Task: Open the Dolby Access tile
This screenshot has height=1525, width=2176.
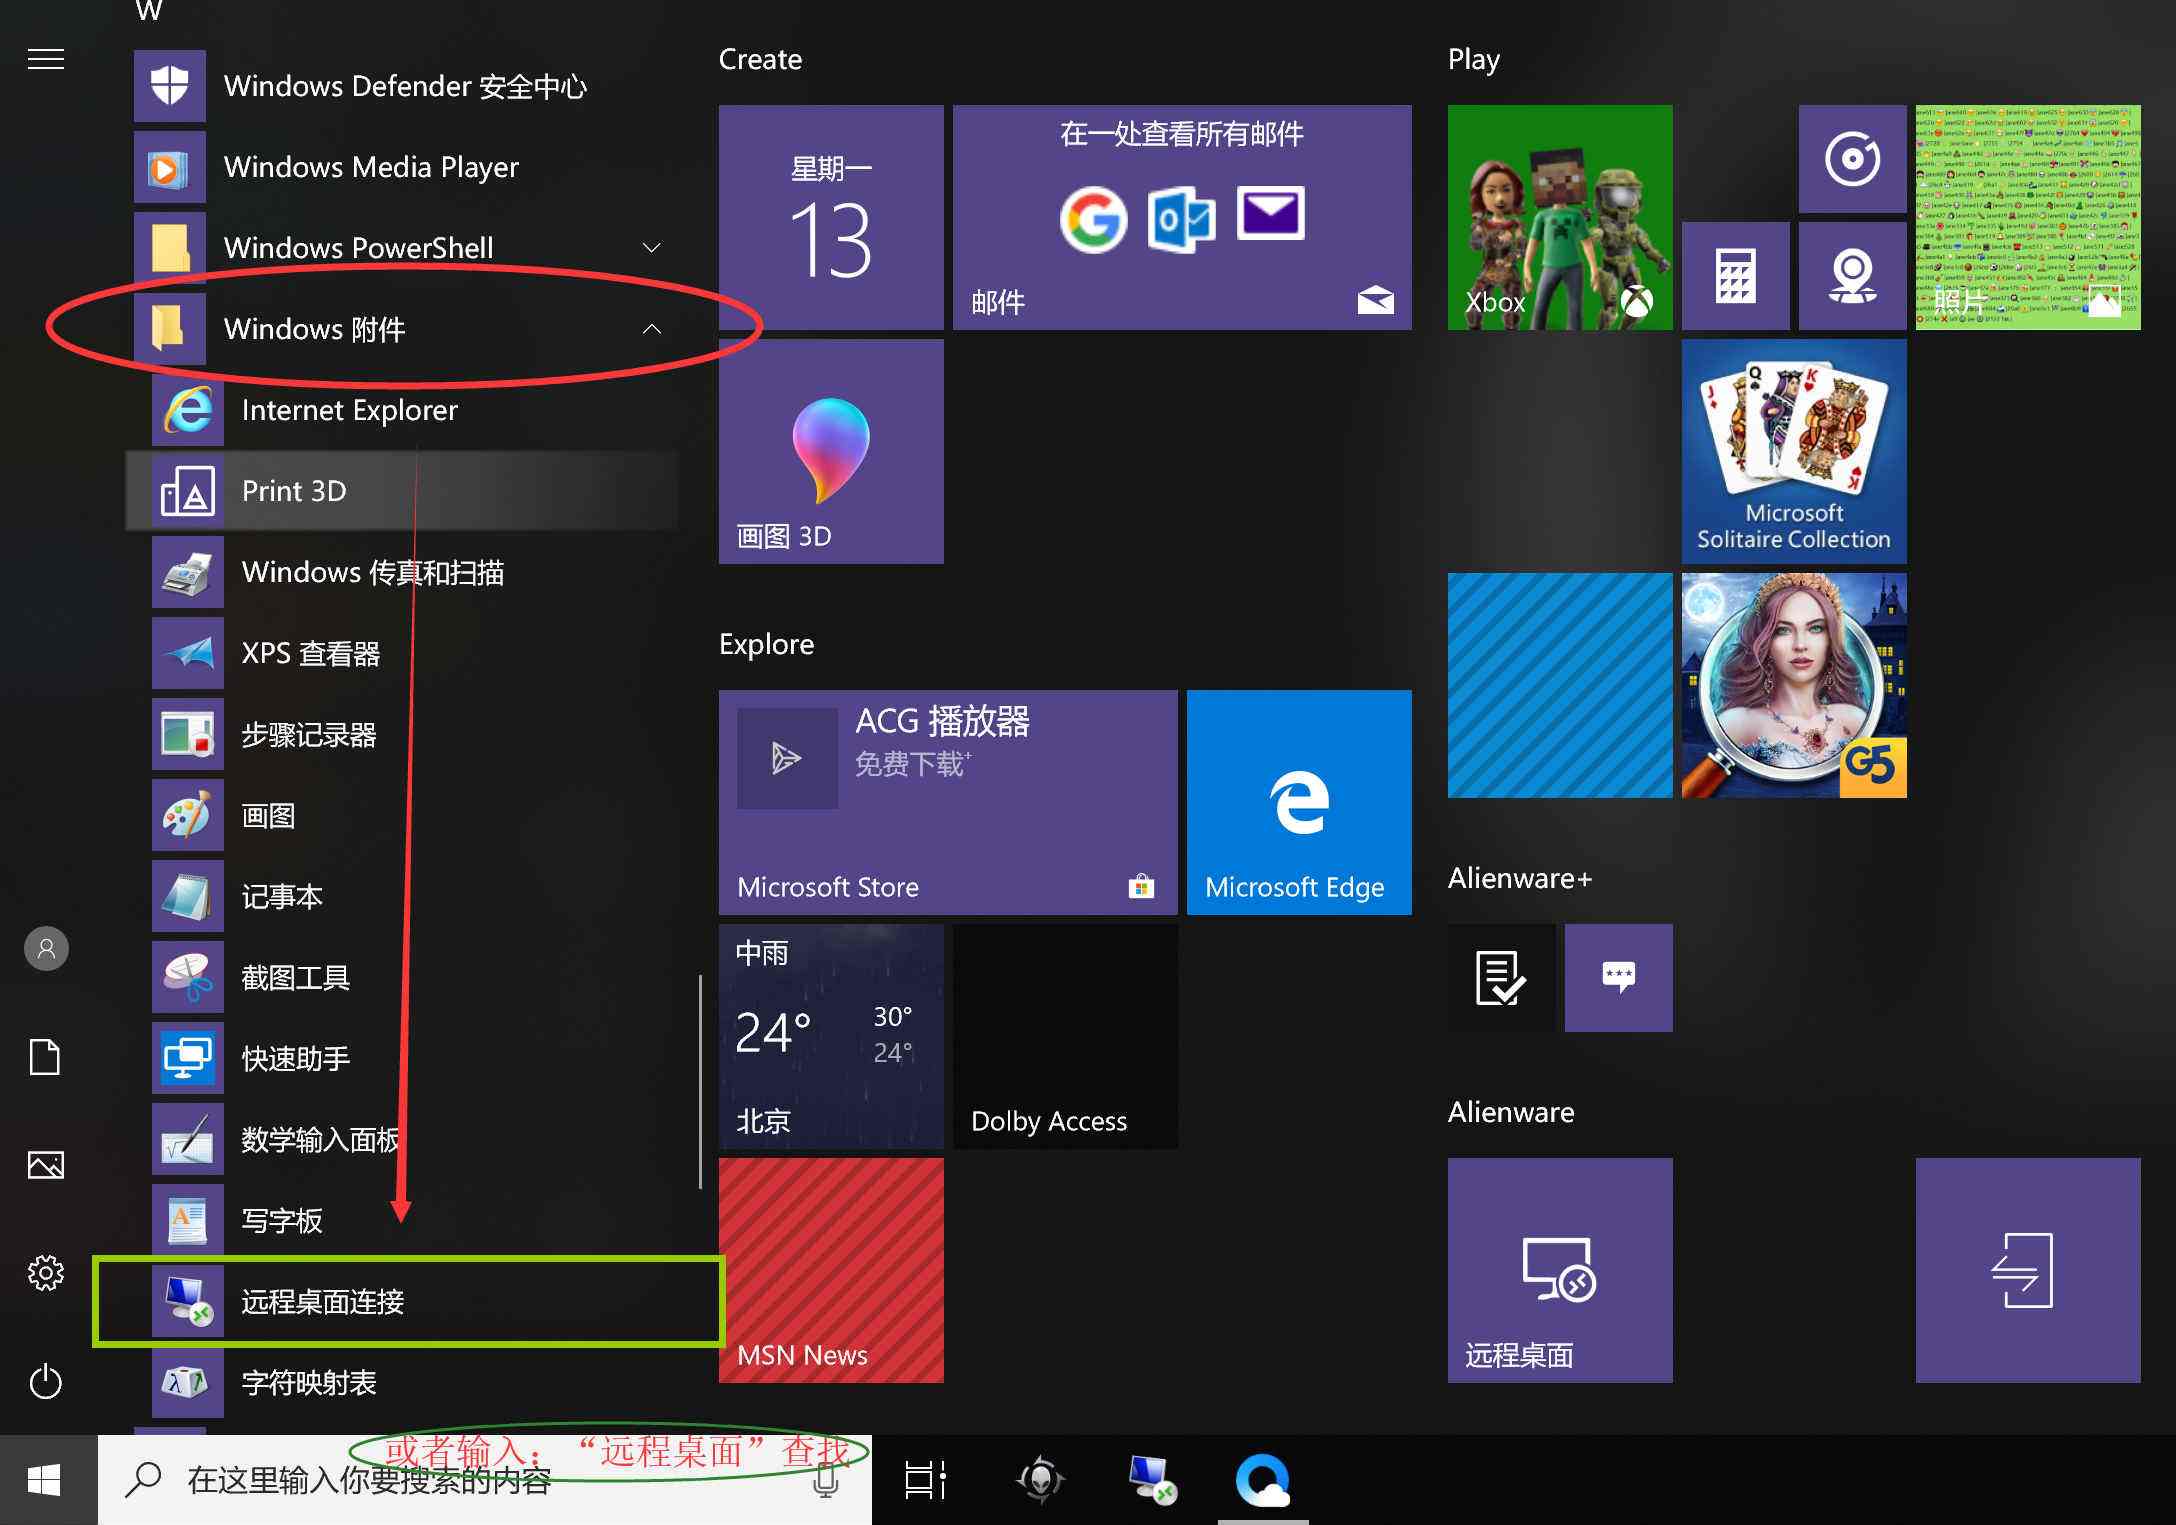Action: coord(1065,1036)
